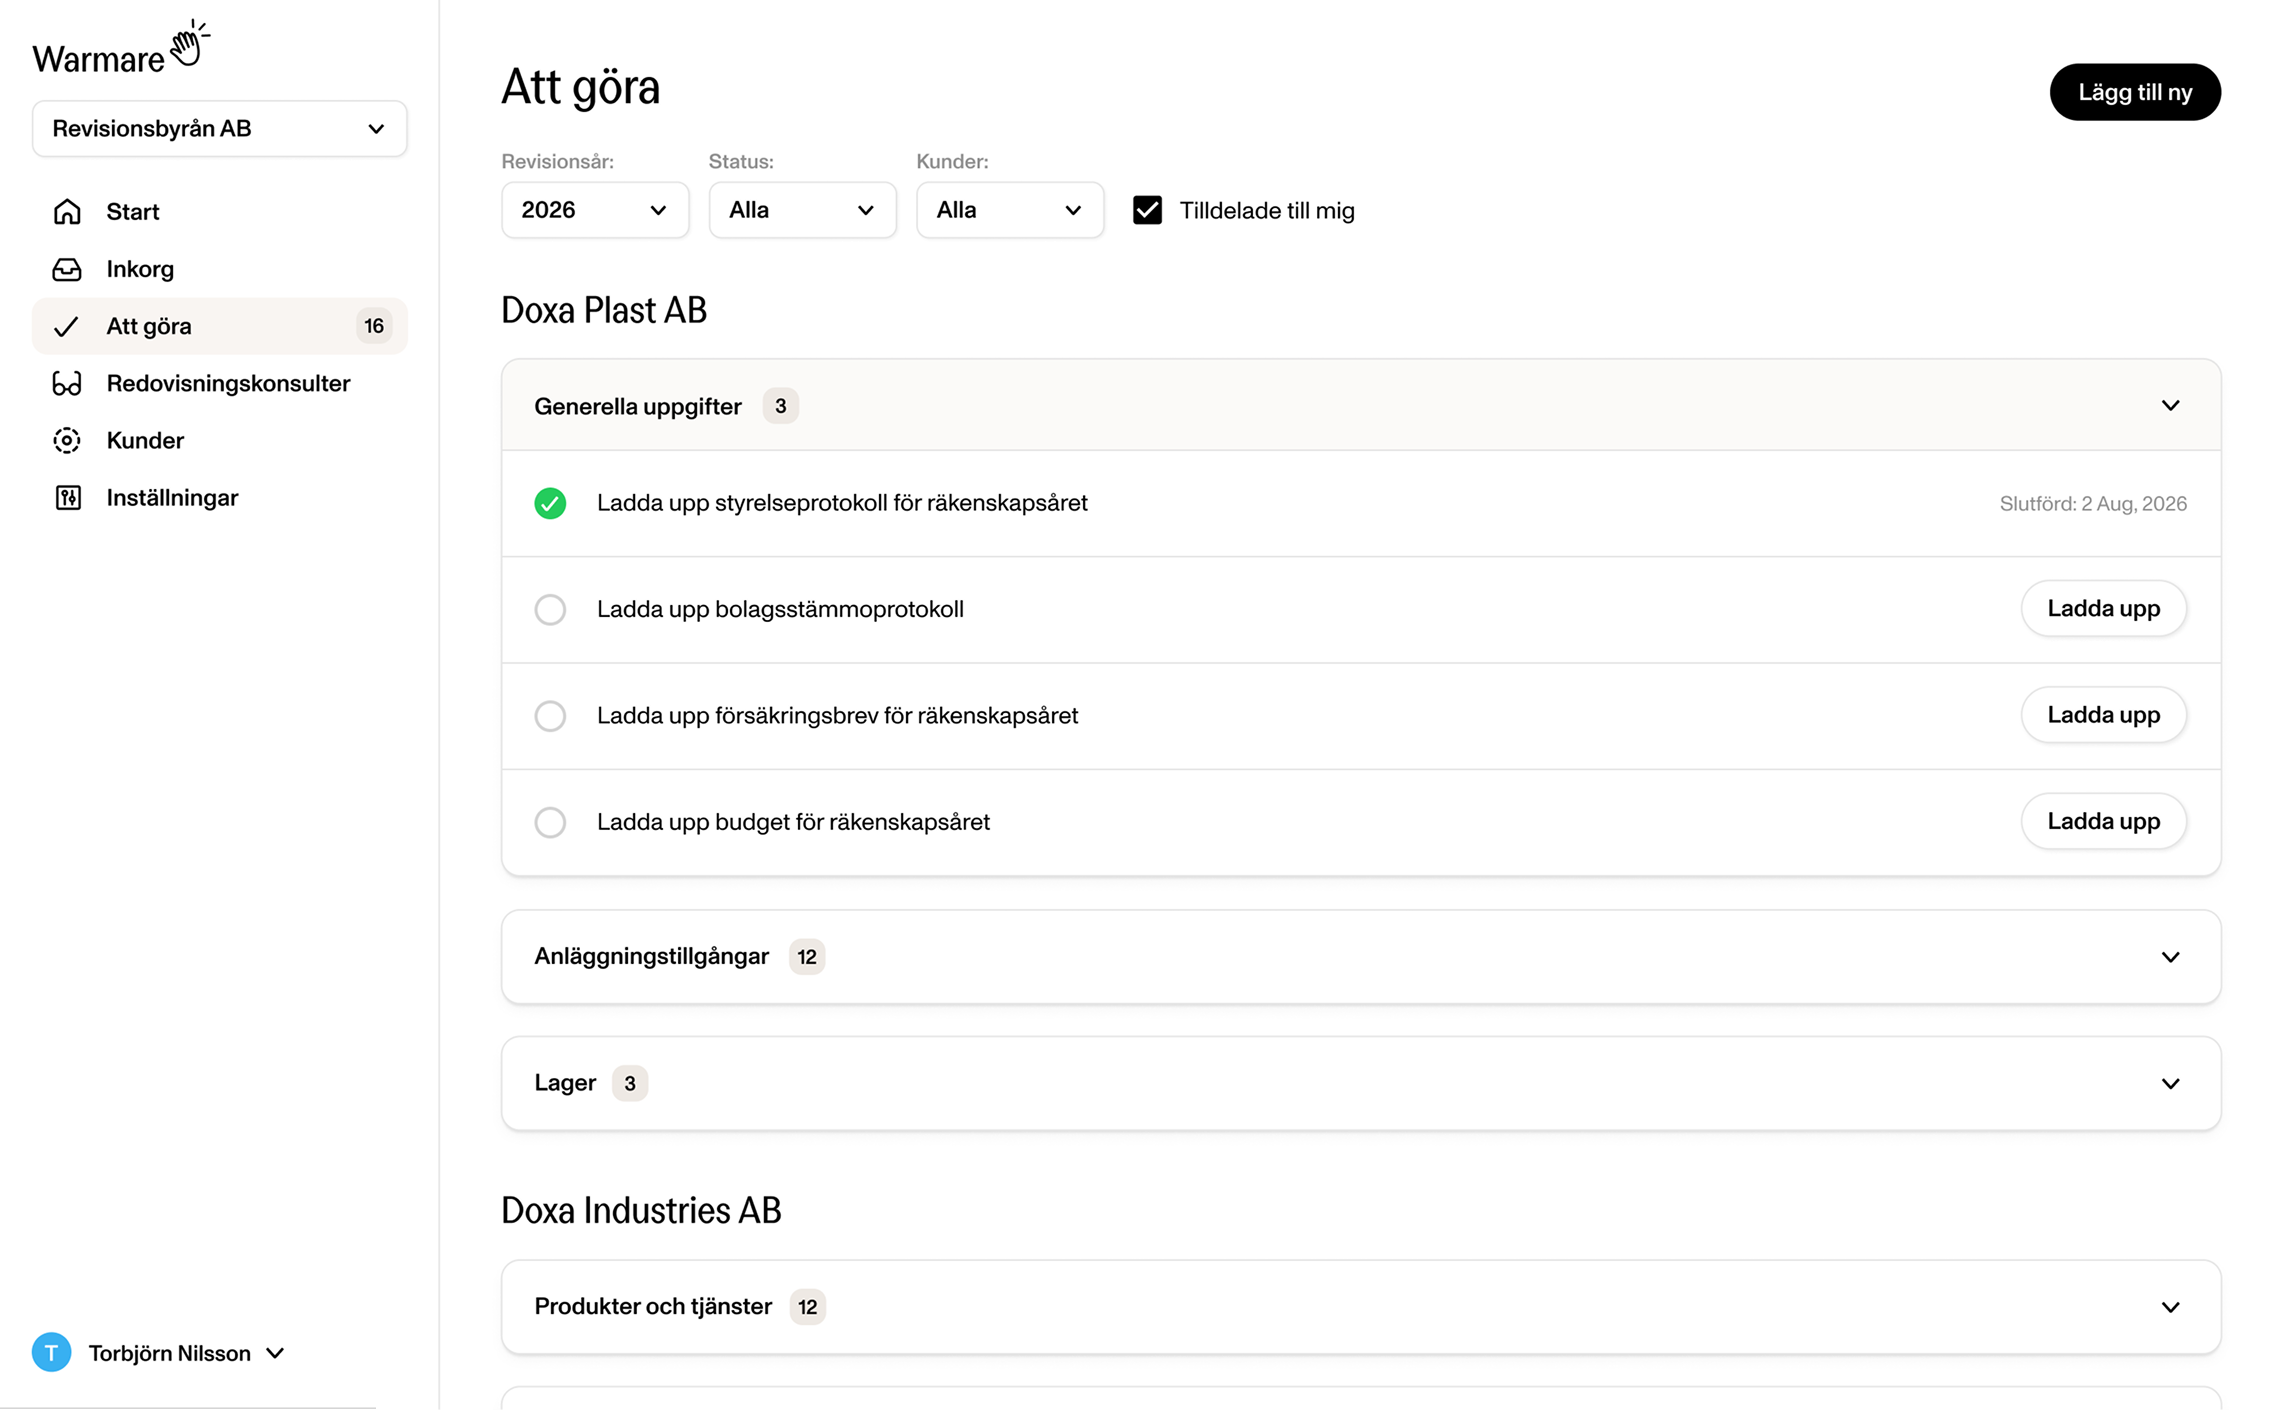Open the Status filter dropdown
The height and width of the screenshot is (1410, 2287).
tap(802, 210)
